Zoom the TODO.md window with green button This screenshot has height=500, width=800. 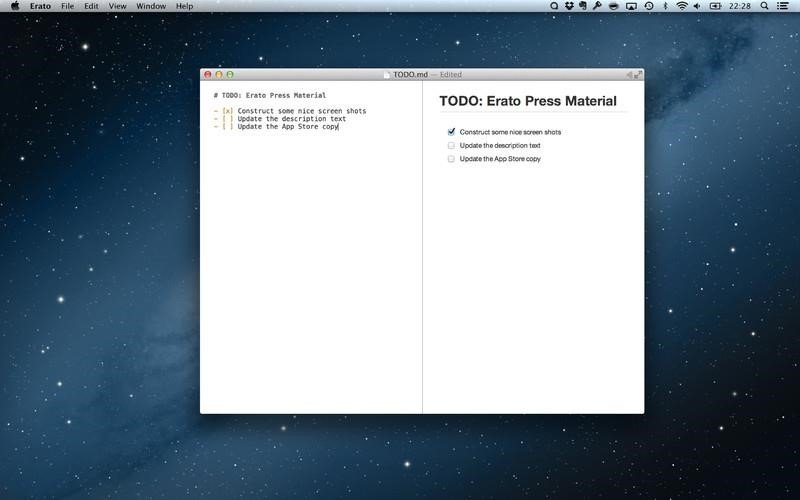click(x=230, y=74)
